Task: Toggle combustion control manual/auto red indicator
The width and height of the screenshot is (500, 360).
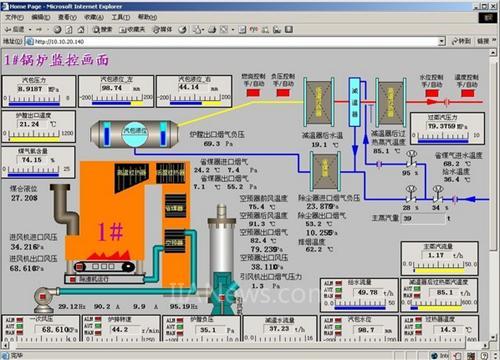Action: (253, 93)
